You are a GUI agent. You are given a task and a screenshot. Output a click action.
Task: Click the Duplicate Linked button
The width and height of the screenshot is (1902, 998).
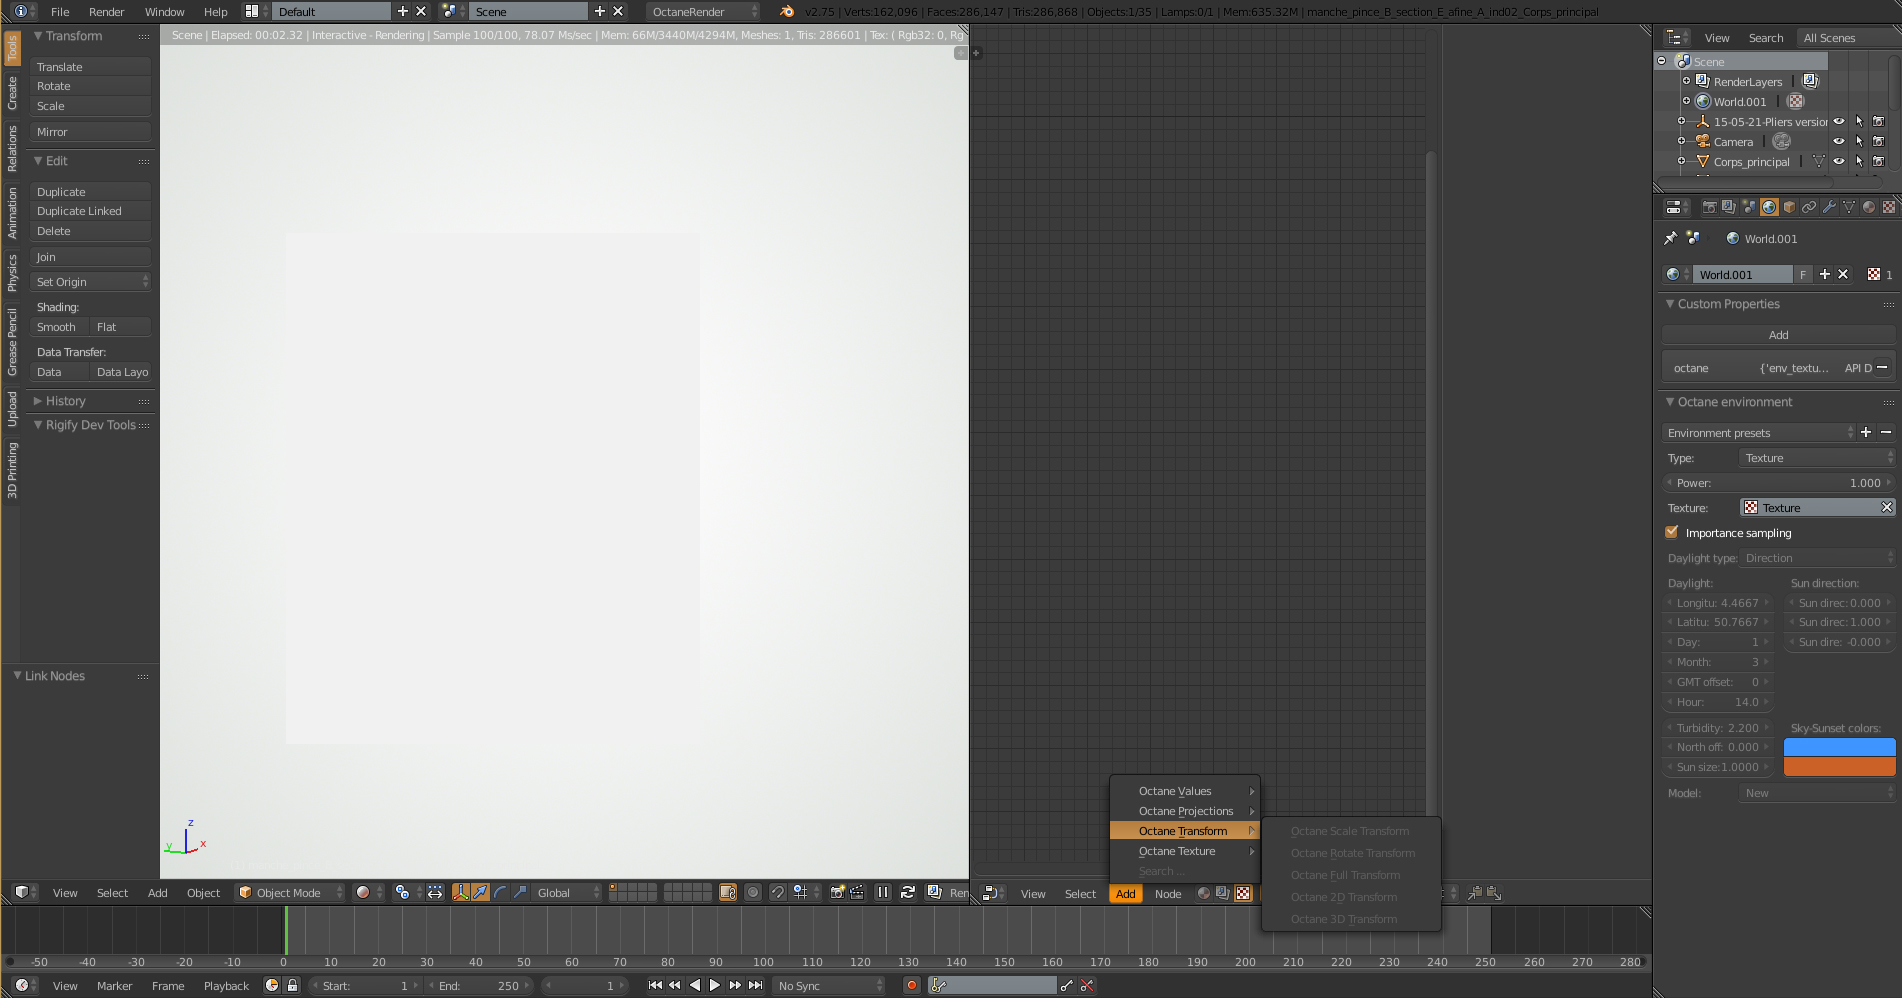[x=90, y=211]
